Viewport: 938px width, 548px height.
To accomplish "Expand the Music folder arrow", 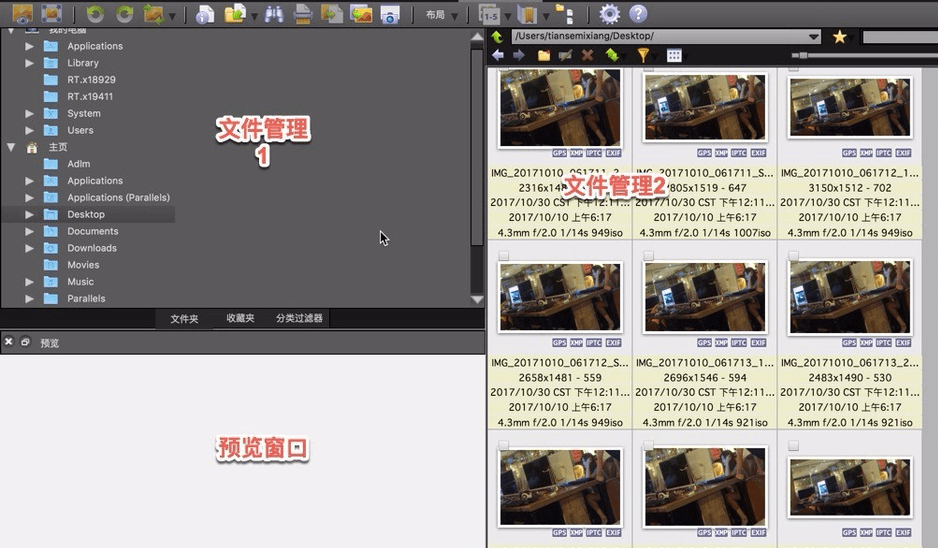I will (x=29, y=281).
